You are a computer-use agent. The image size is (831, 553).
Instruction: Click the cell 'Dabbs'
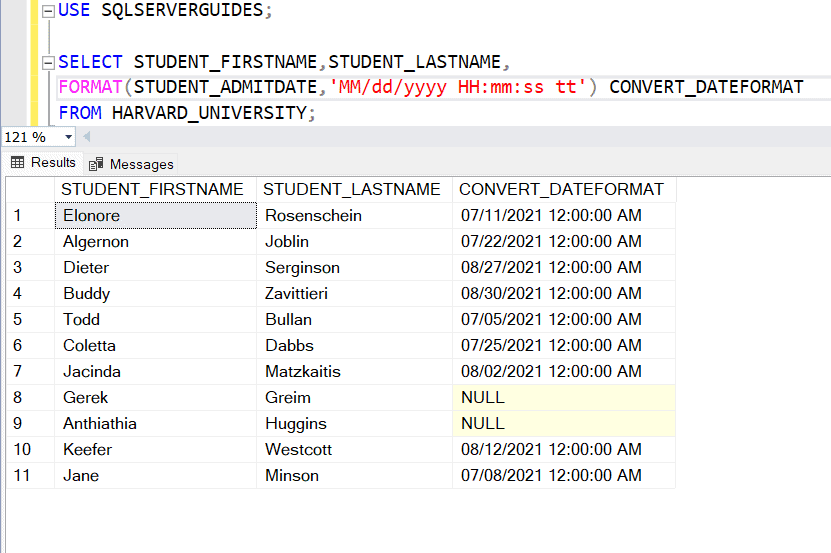tap(355, 345)
